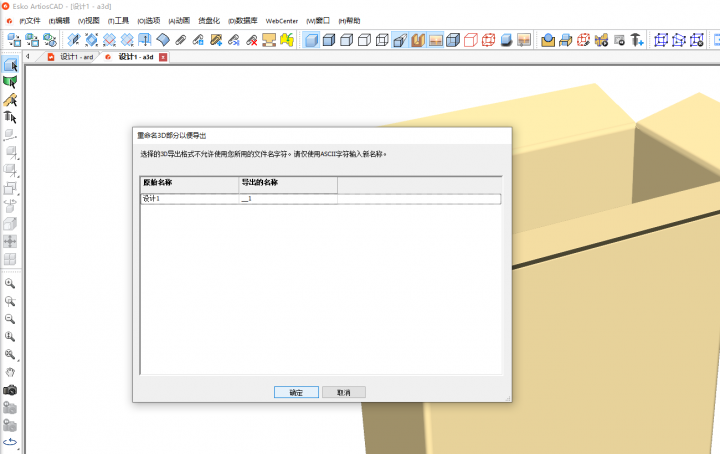
Task: Select the hand pan tool
Action: tap(10, 371)
